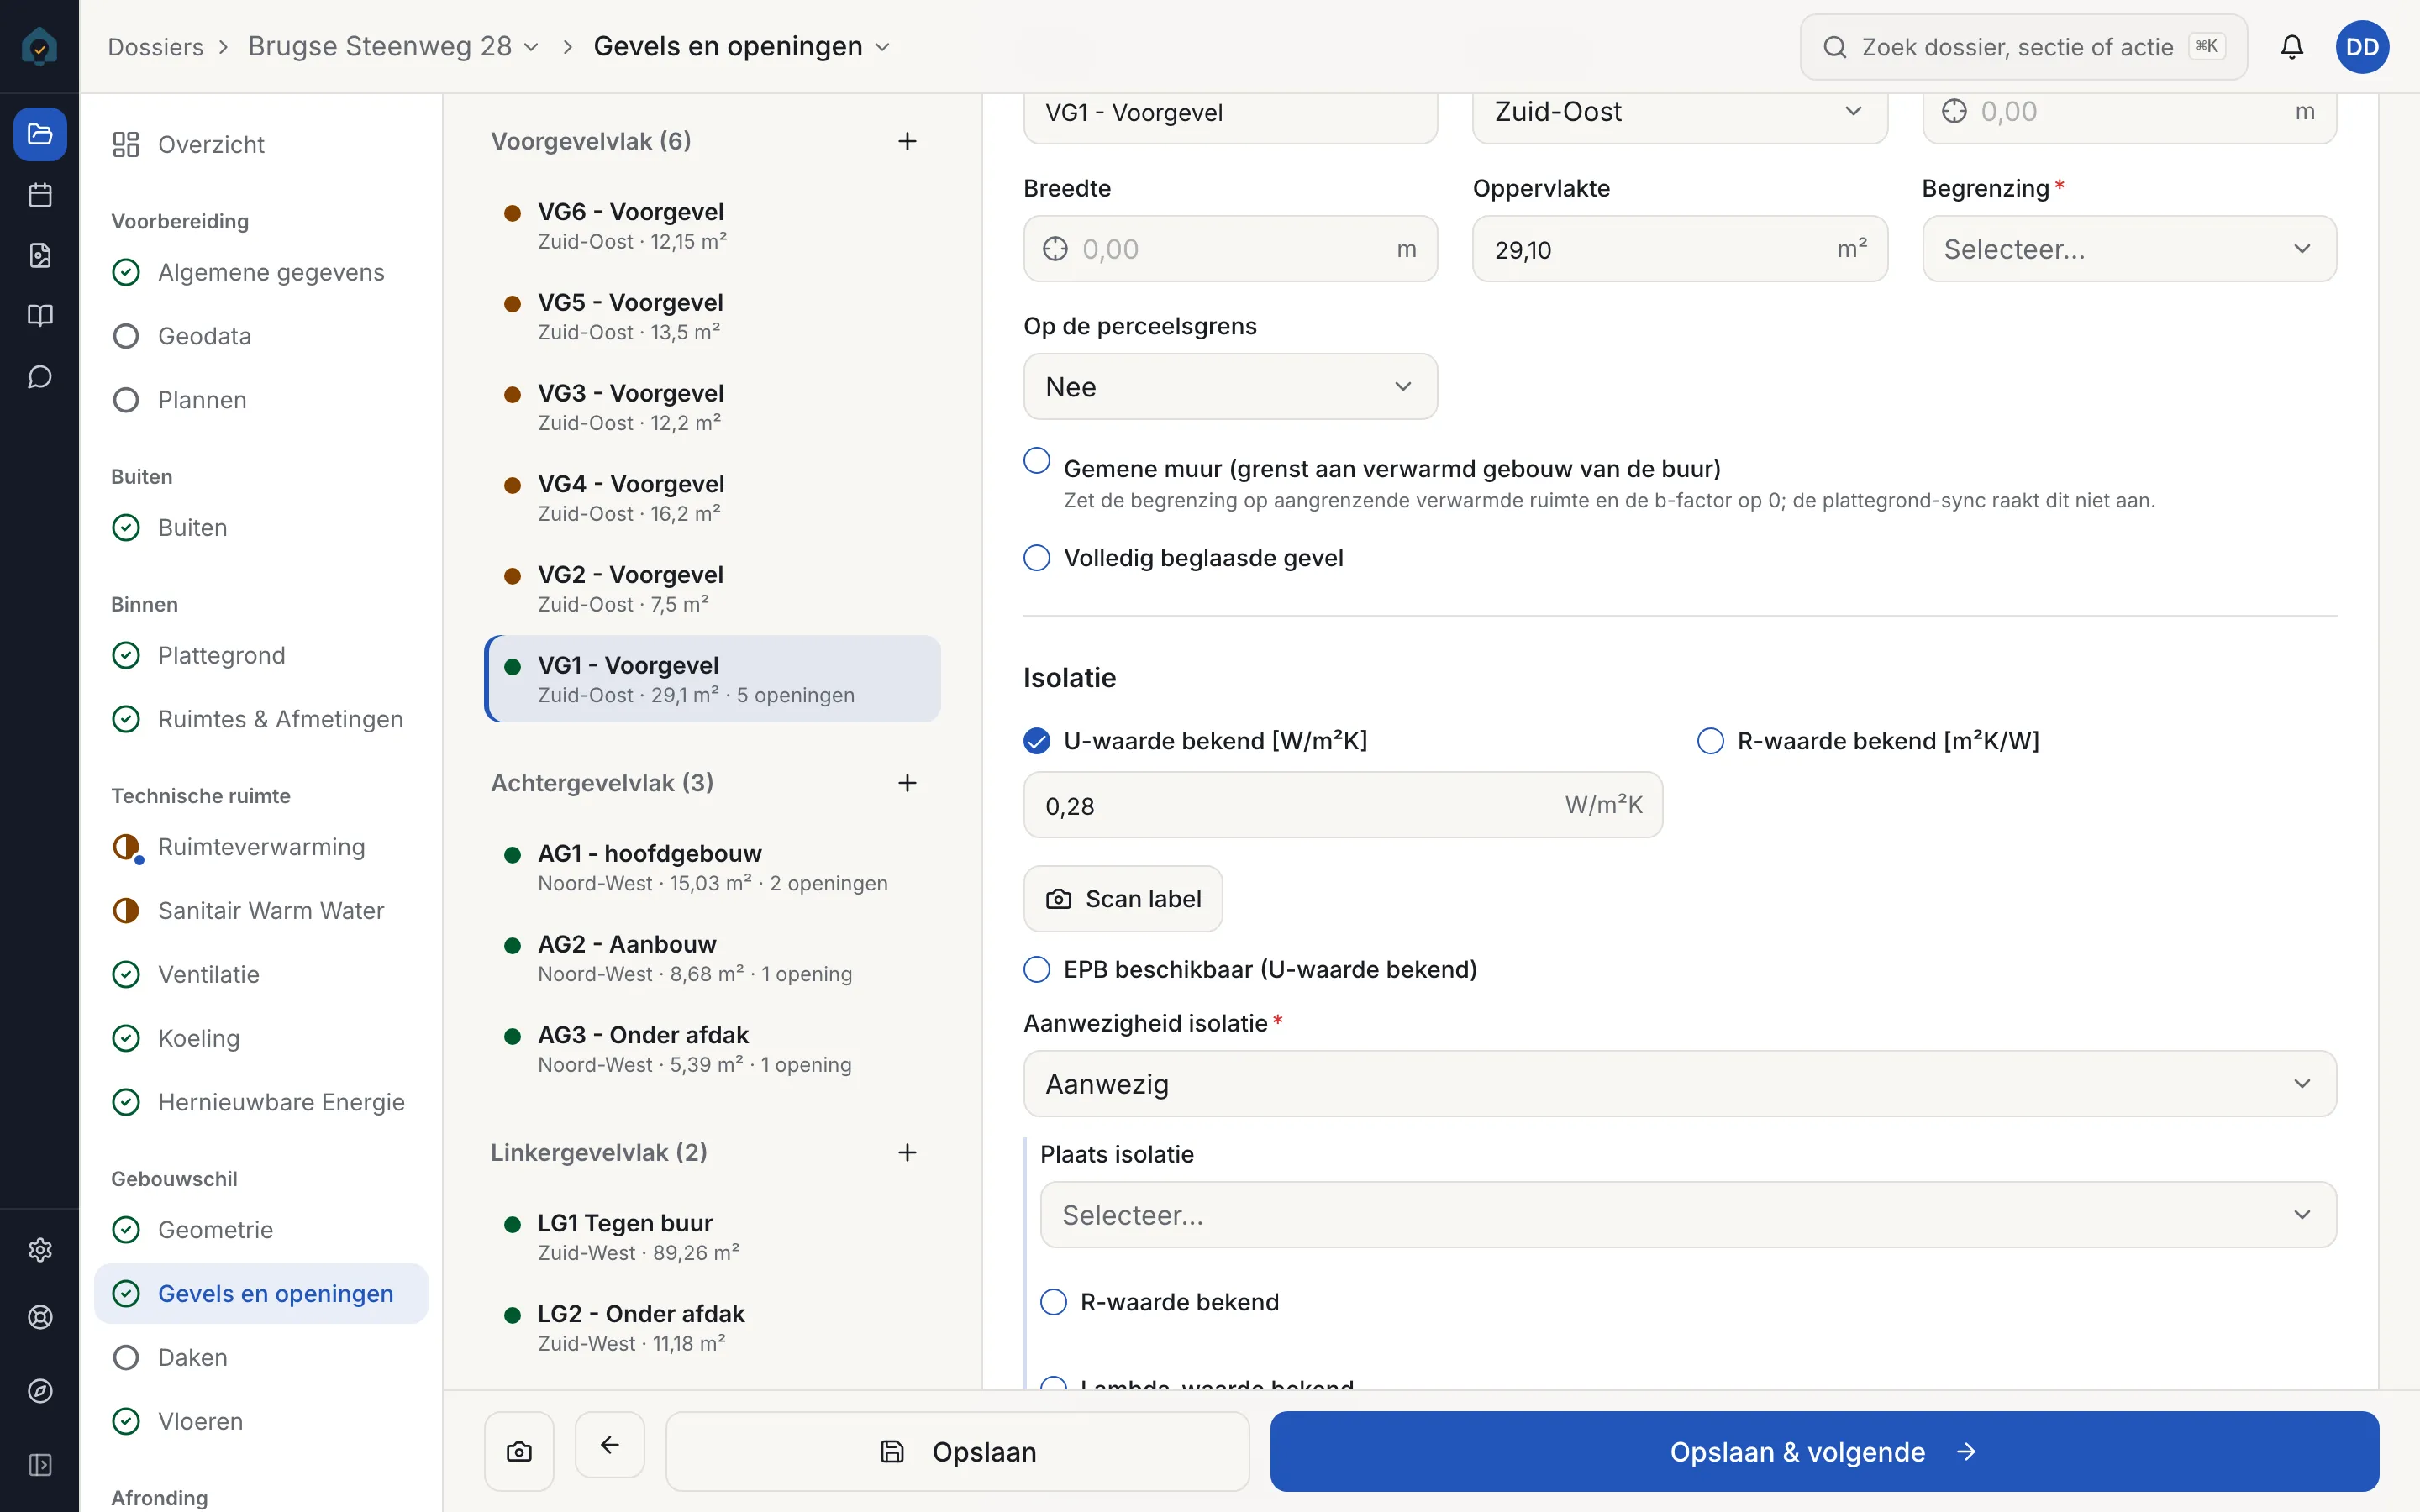Open the Begrenzing Selecteer dropdown
Screen dimensions: 2420x1512
2129,249
